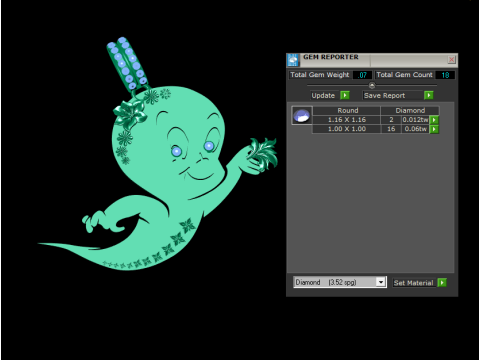The width and height of the screenshot is (480, 360).
Task: Click the Total Gem Count value 18
Action: [445, 75]
